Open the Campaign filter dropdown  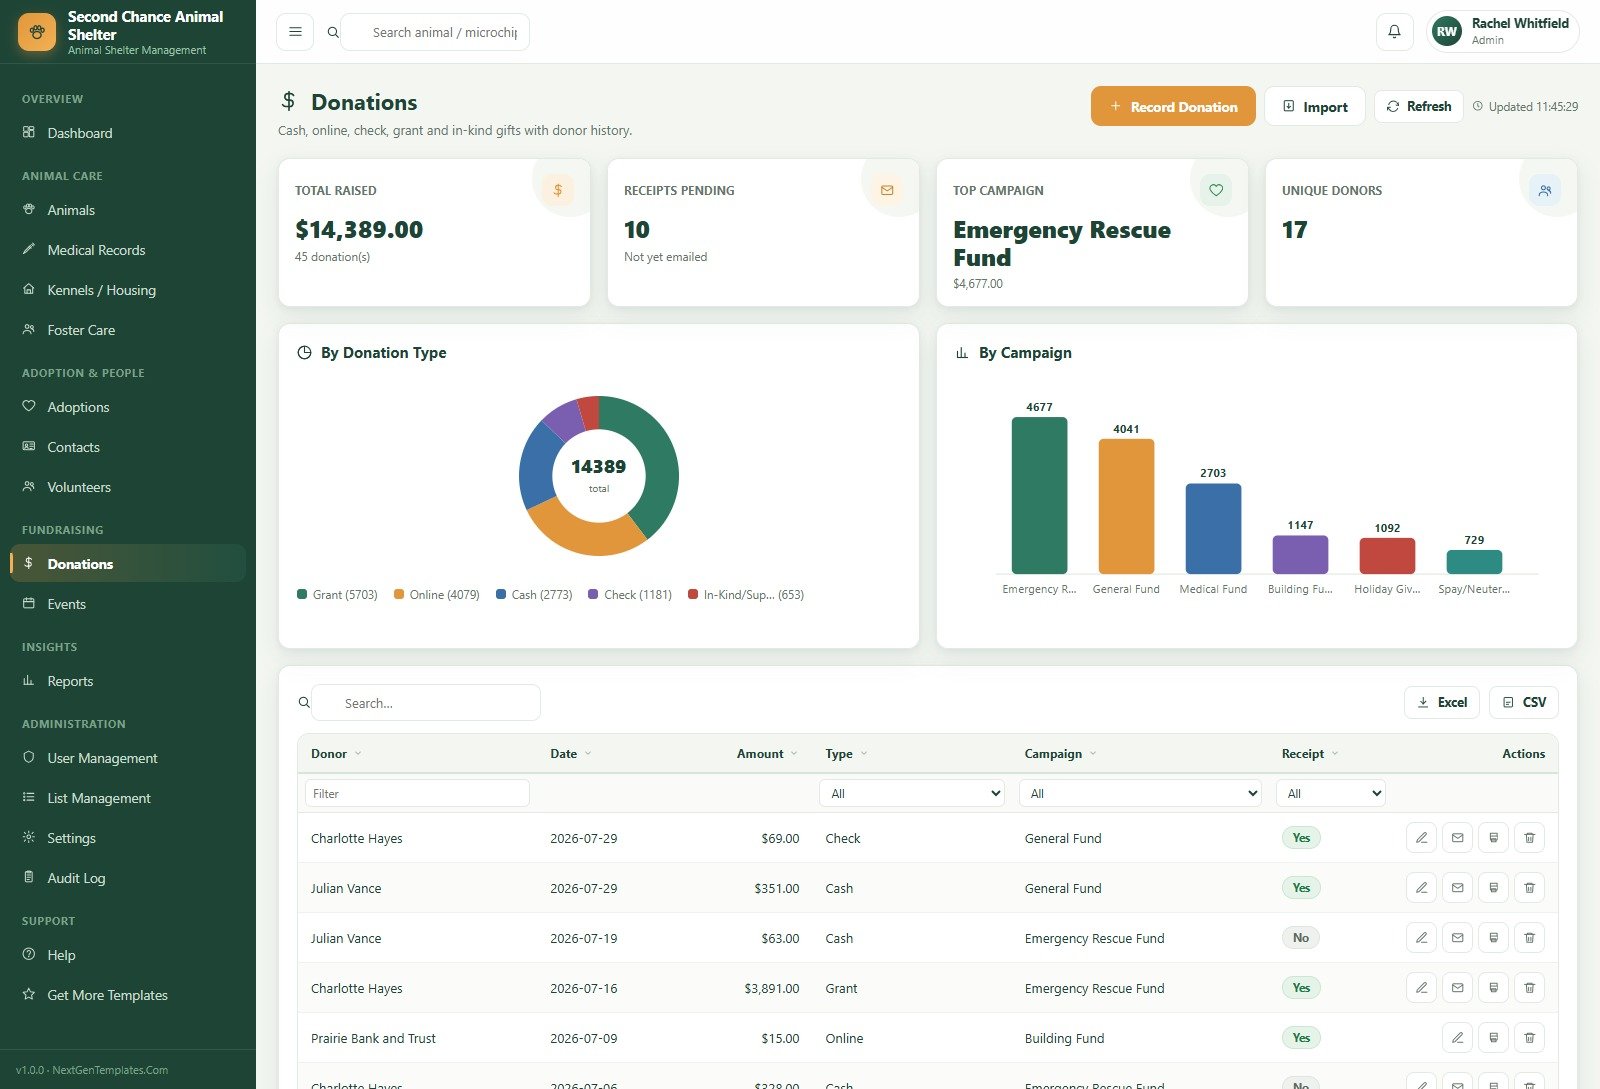pyautogui.click(x=1140, y=793)
